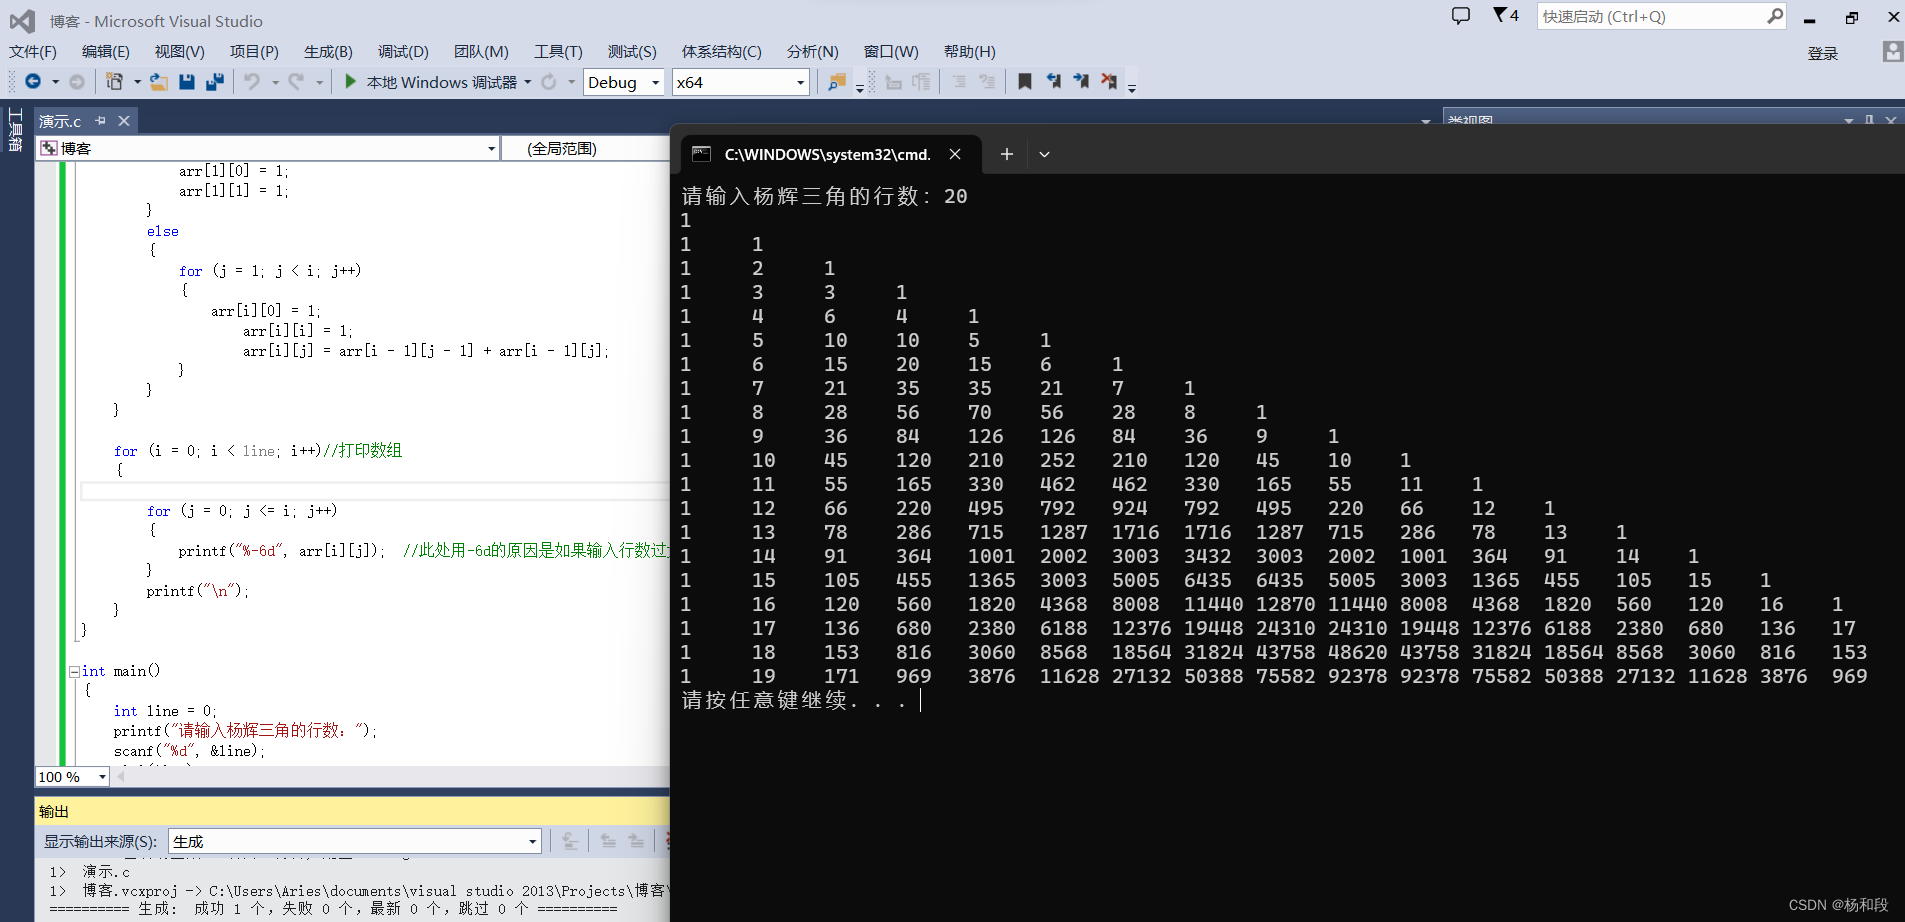Click the New Project toolbar icon
The height and width of the screenshot is (922, 1905).
(115, 82)
